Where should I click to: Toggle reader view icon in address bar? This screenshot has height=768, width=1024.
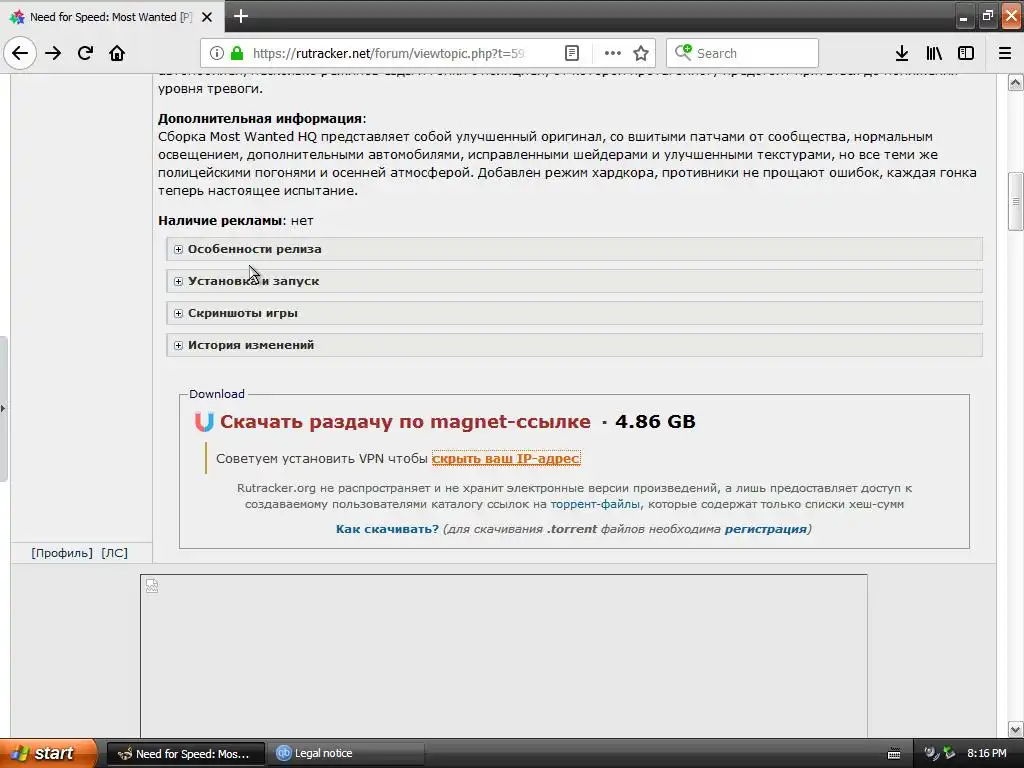(571, 53)
